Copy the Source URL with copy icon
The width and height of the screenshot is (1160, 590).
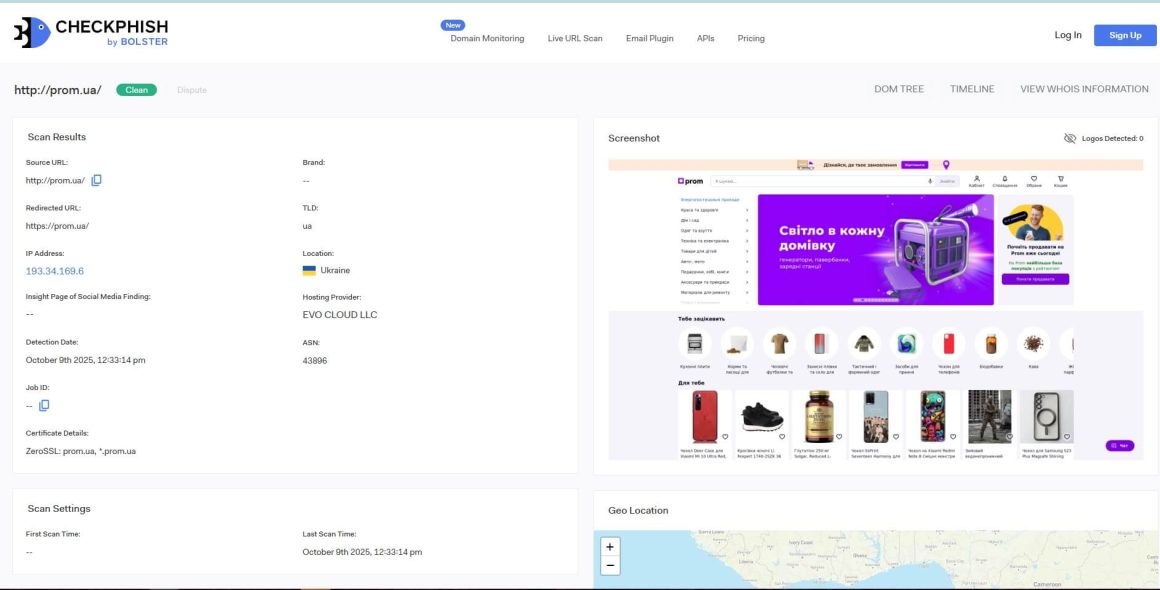(x=97, y=180)
